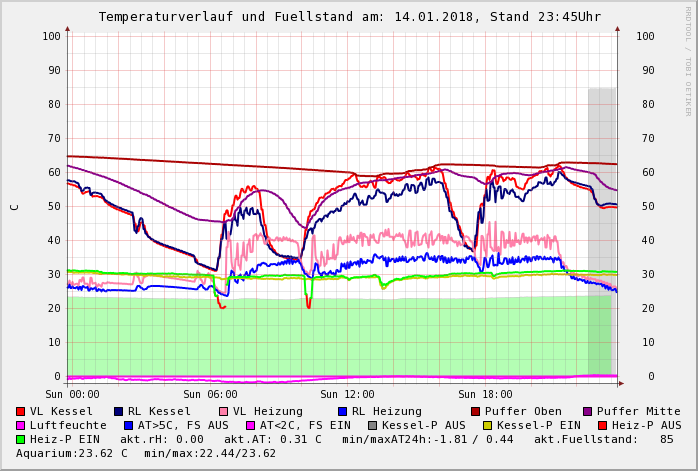
Task: Select the blue RL Heizung legend swatch
Action: (x=342, y=411)
